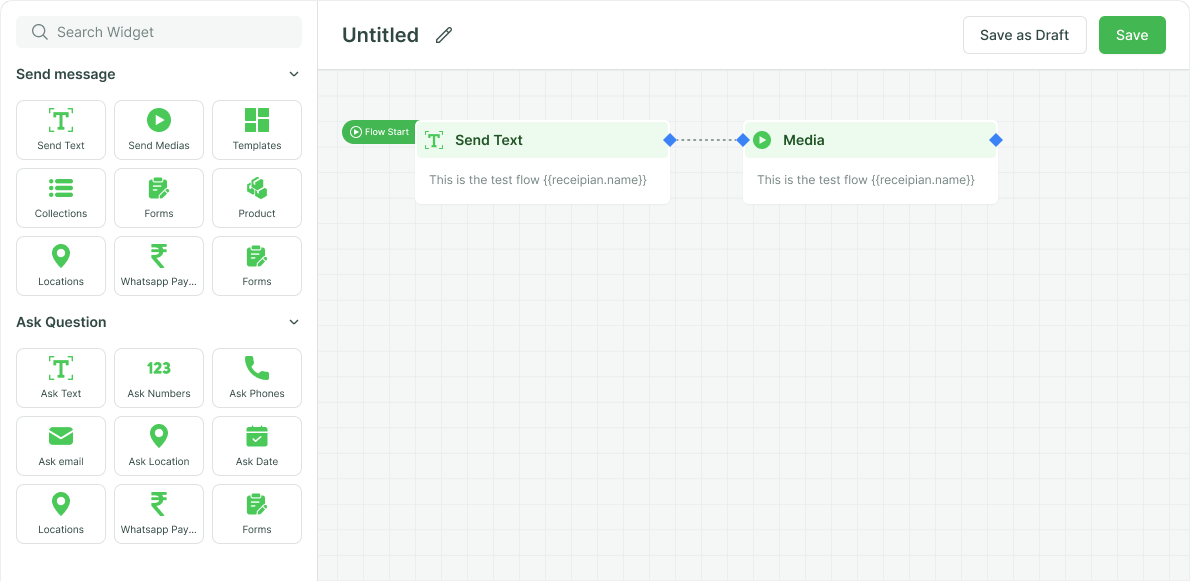The height and width of the screenshot is (581, 1190).
Task: Pick the Ask Numbers widget
Action: 158,378
